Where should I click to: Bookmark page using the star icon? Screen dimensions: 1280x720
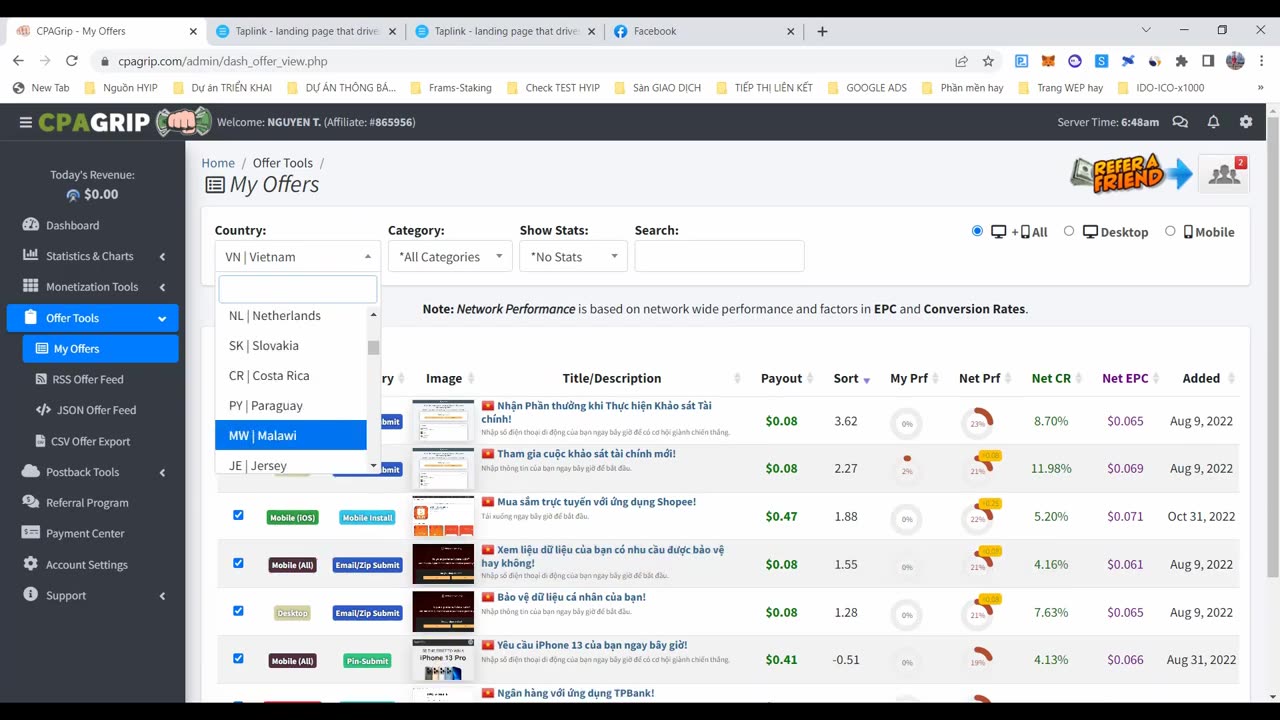pyautogui.click(x=988, y=61)
